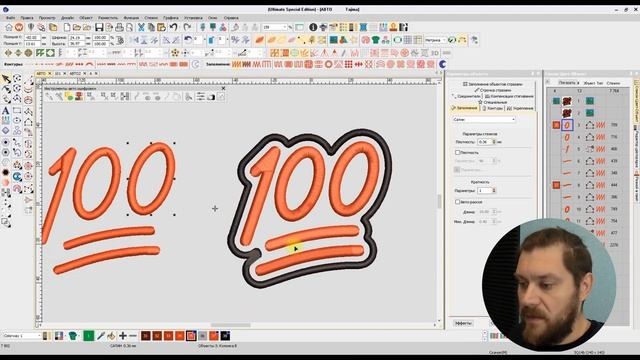Click the Home icon in top toolbar
This screenshot has width=640, height=360.
point(9,27)
